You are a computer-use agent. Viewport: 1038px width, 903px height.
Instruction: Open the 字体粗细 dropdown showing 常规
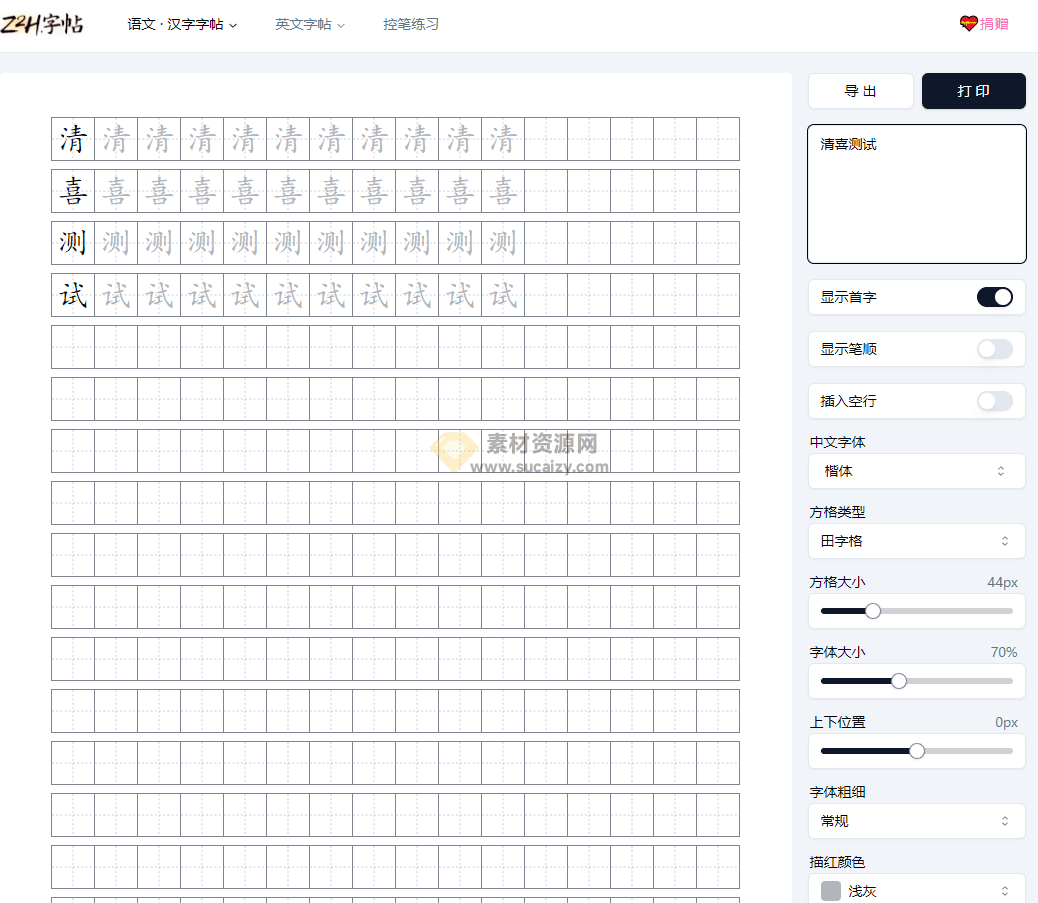click(x=916, y=821)
